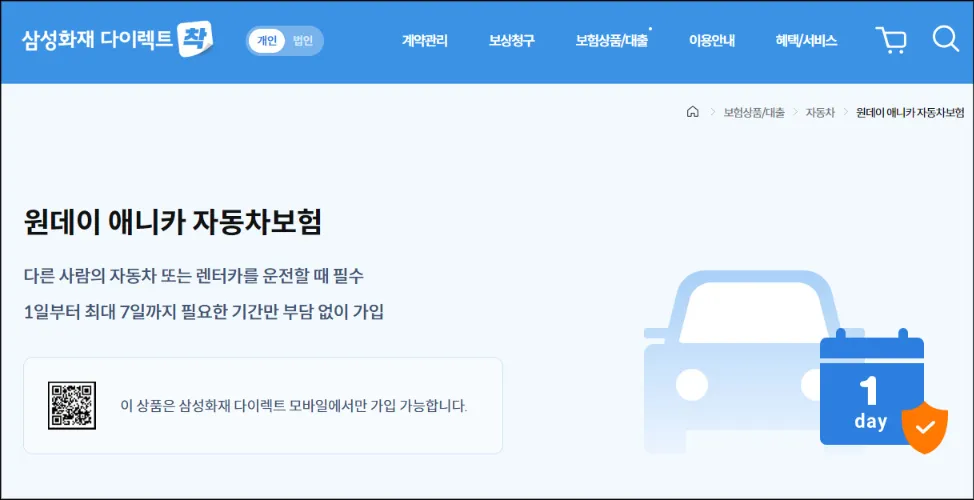The width and height of the screenshot is (974, 500).
Task: Click text 다른 사람의 자동차 또는 렌터카를 운전할 때 필수
Action: coord(194,276)
